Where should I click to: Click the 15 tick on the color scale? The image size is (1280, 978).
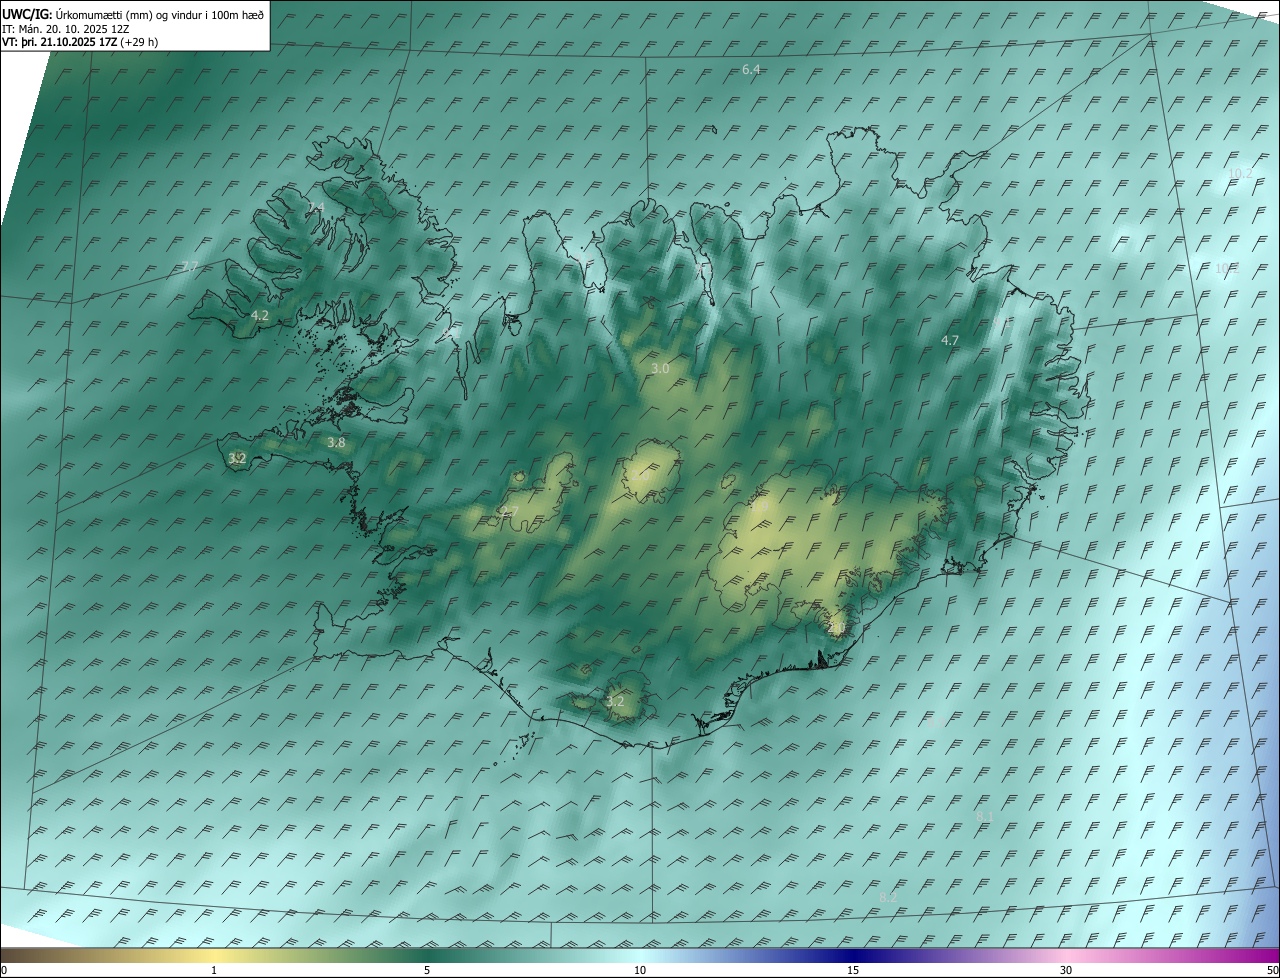(x=853, y=970)
